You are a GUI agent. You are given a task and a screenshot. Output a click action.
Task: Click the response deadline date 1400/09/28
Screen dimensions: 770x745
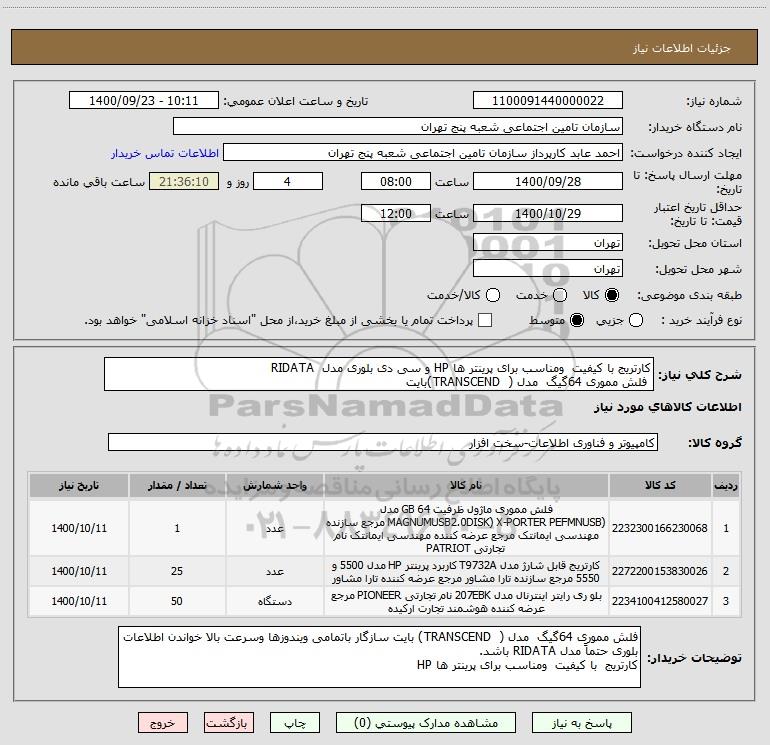548,181
